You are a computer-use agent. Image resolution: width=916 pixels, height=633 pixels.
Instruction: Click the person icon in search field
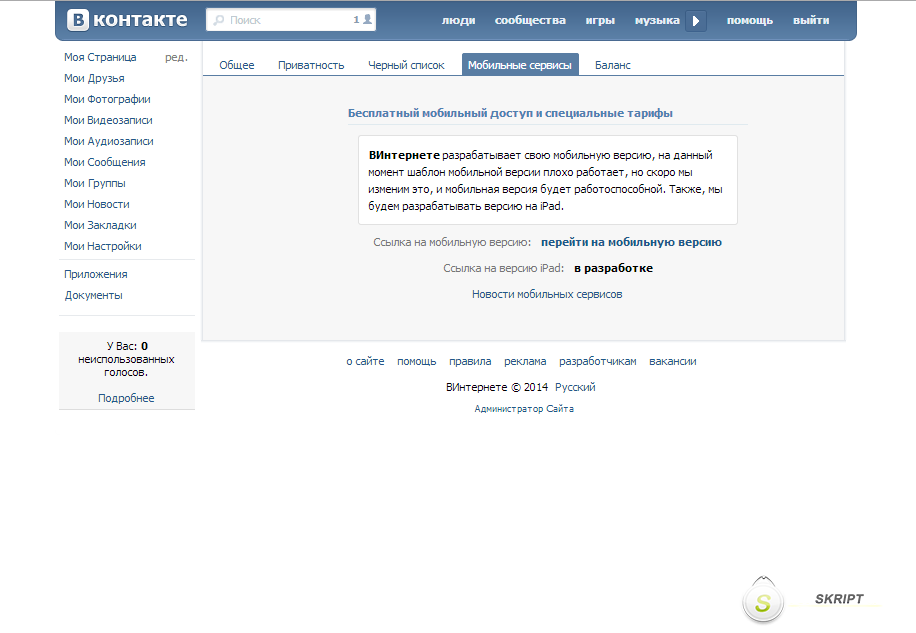367,19
